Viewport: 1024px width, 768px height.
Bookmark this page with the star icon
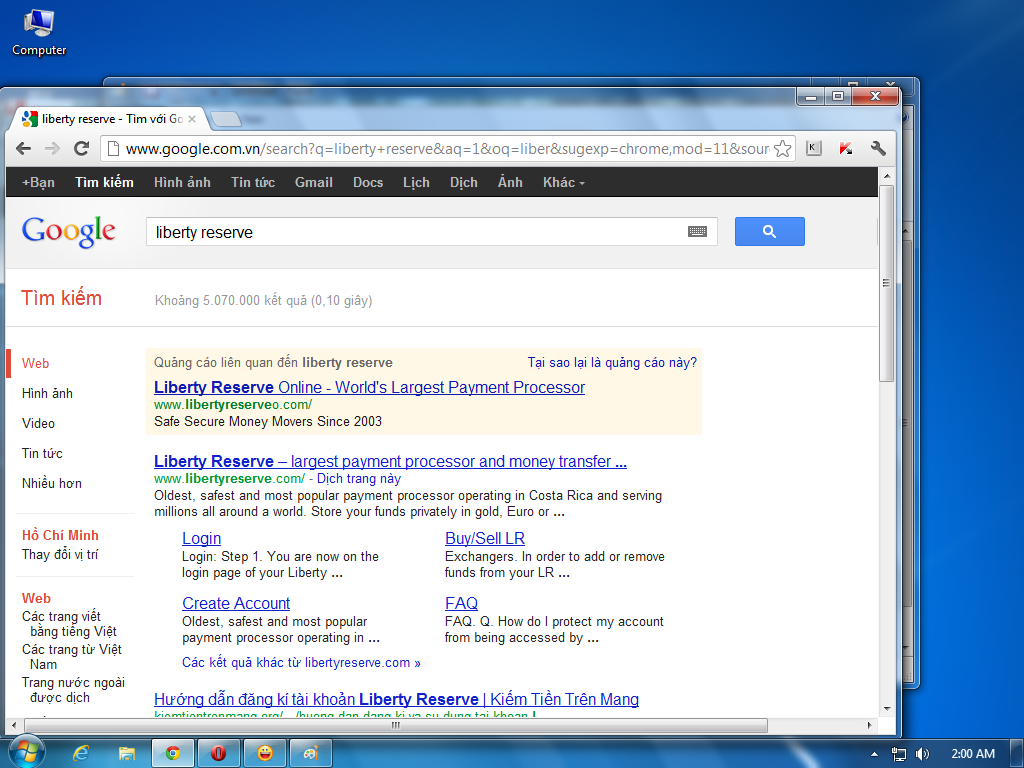[782, 149]
